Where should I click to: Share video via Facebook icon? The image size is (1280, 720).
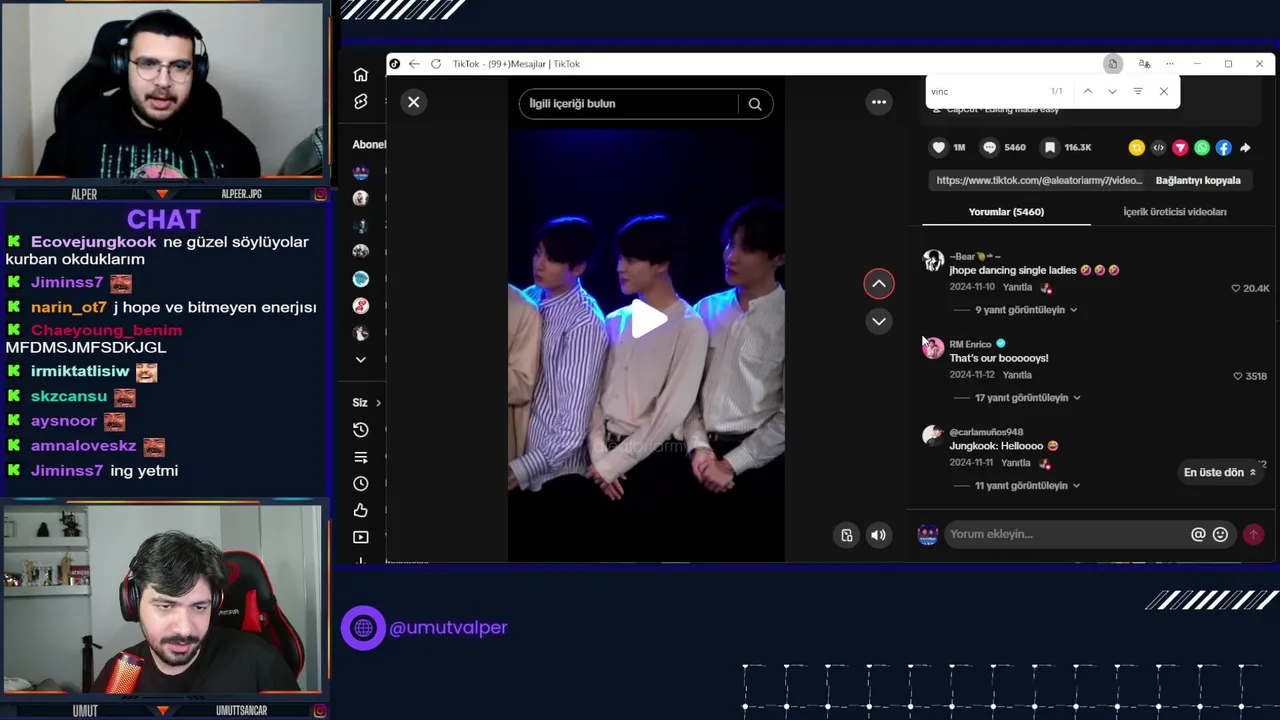[1224, 148]
